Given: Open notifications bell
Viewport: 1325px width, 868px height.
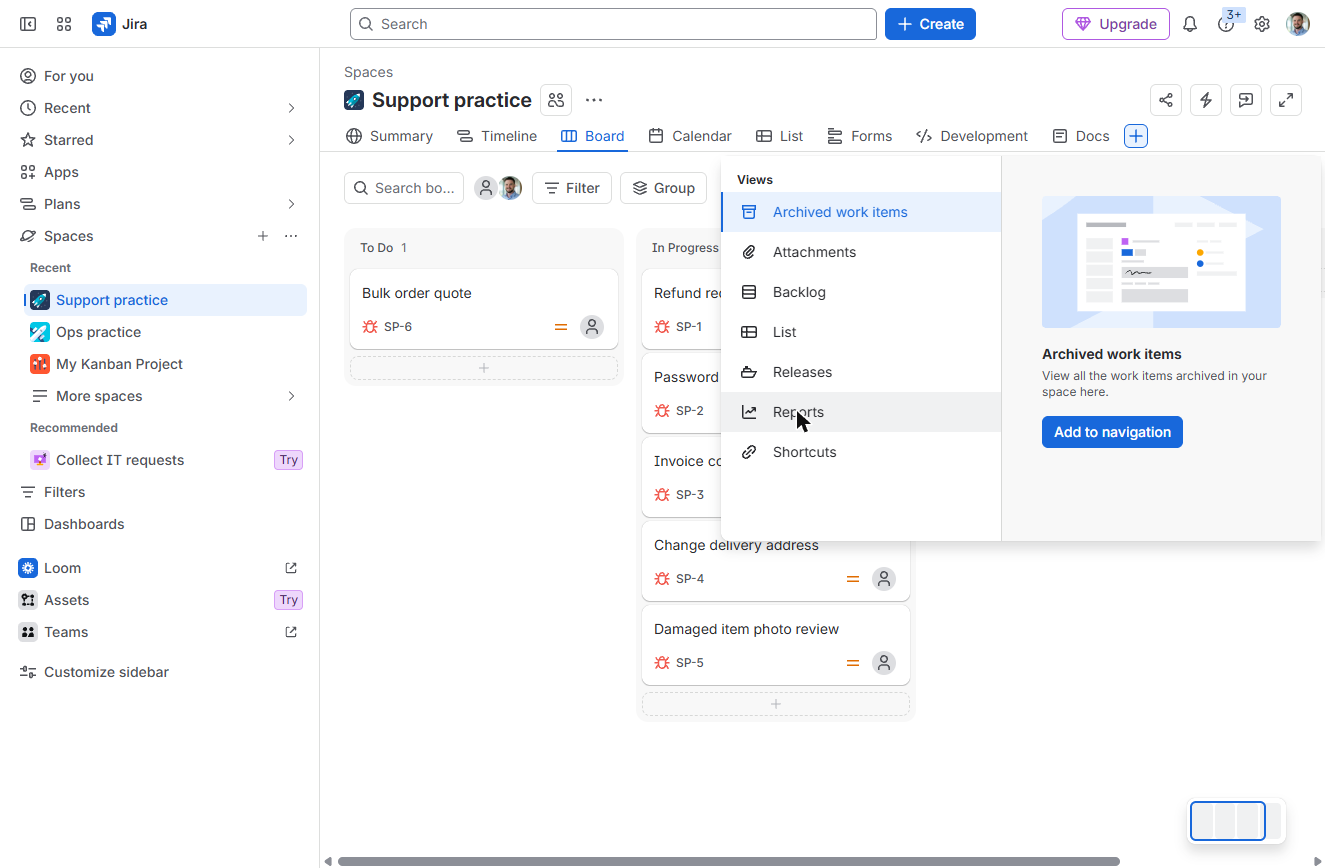Looking at the screenshot, I should (x=1190, y=24).
